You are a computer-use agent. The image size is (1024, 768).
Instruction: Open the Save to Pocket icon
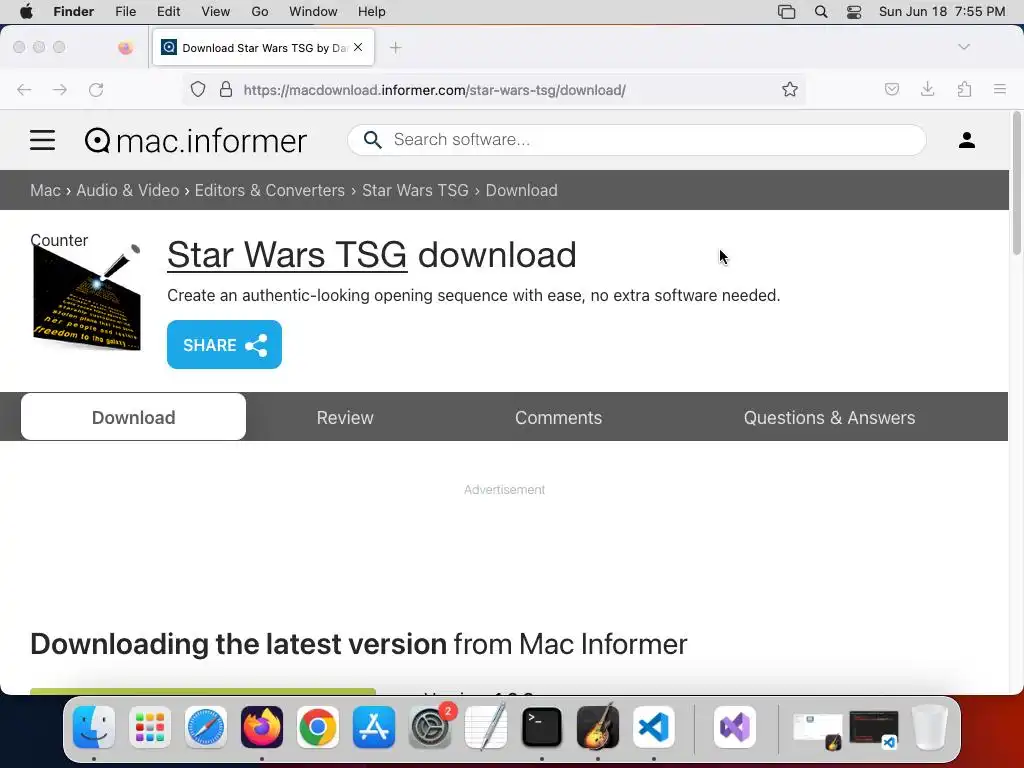tap(891, 89)
